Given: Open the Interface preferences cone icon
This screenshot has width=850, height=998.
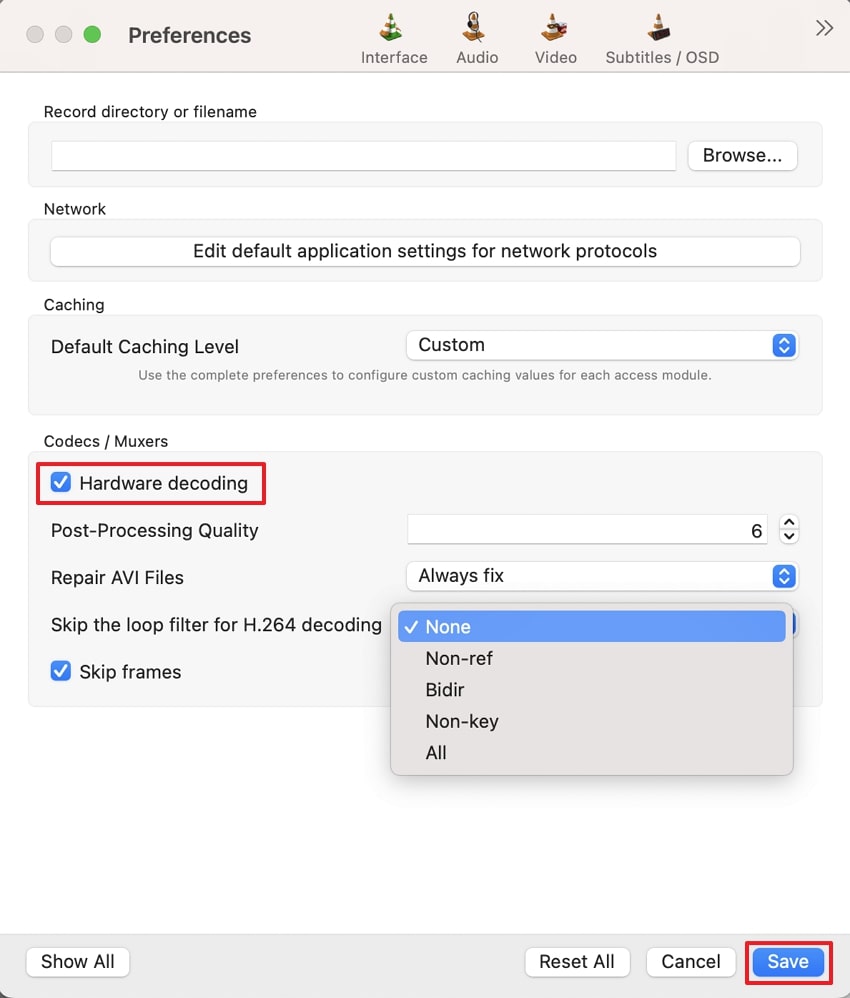Looking at the screenshot, I should [x=393, y=29].
